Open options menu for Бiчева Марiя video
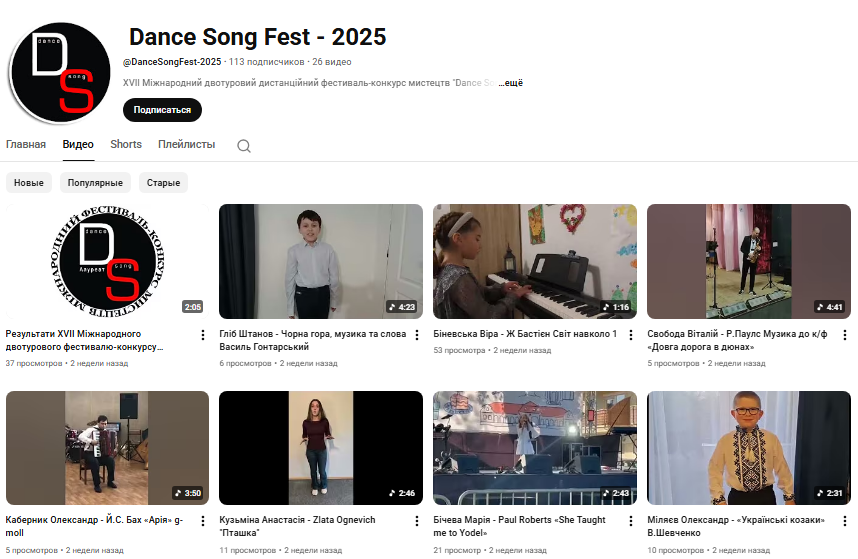Screen dimensions: 858x559 630,523
